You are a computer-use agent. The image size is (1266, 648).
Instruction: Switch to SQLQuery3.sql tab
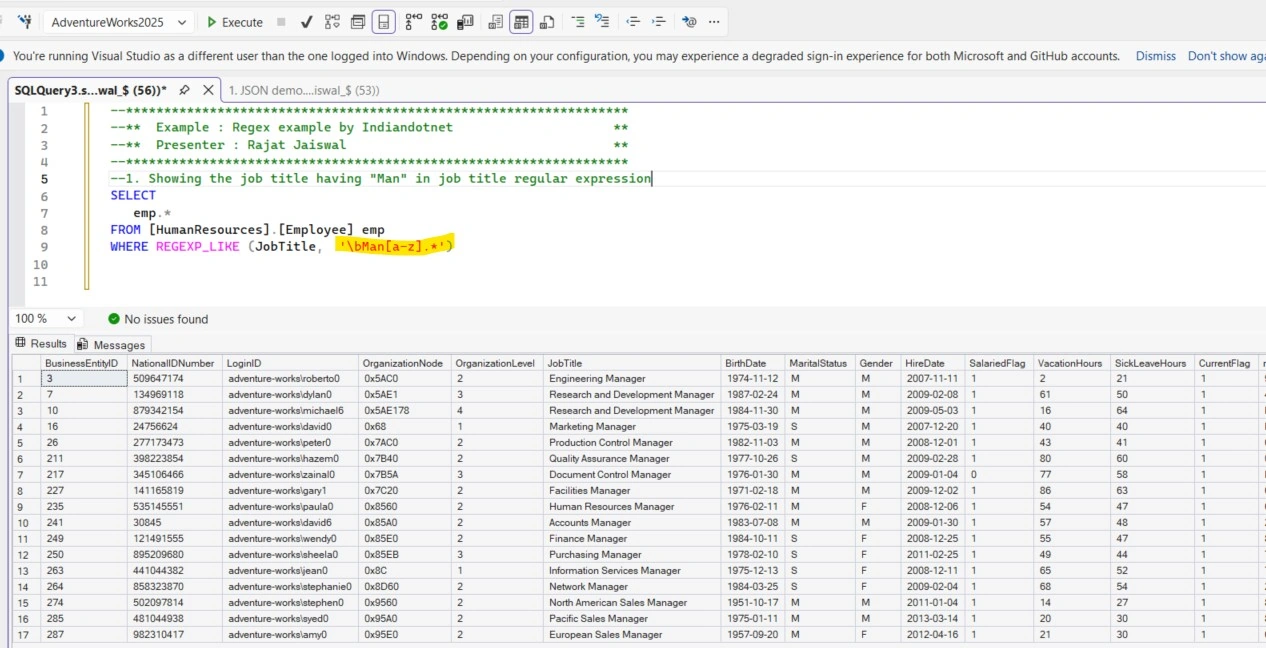pyautogui.click(x=90, y=90)
